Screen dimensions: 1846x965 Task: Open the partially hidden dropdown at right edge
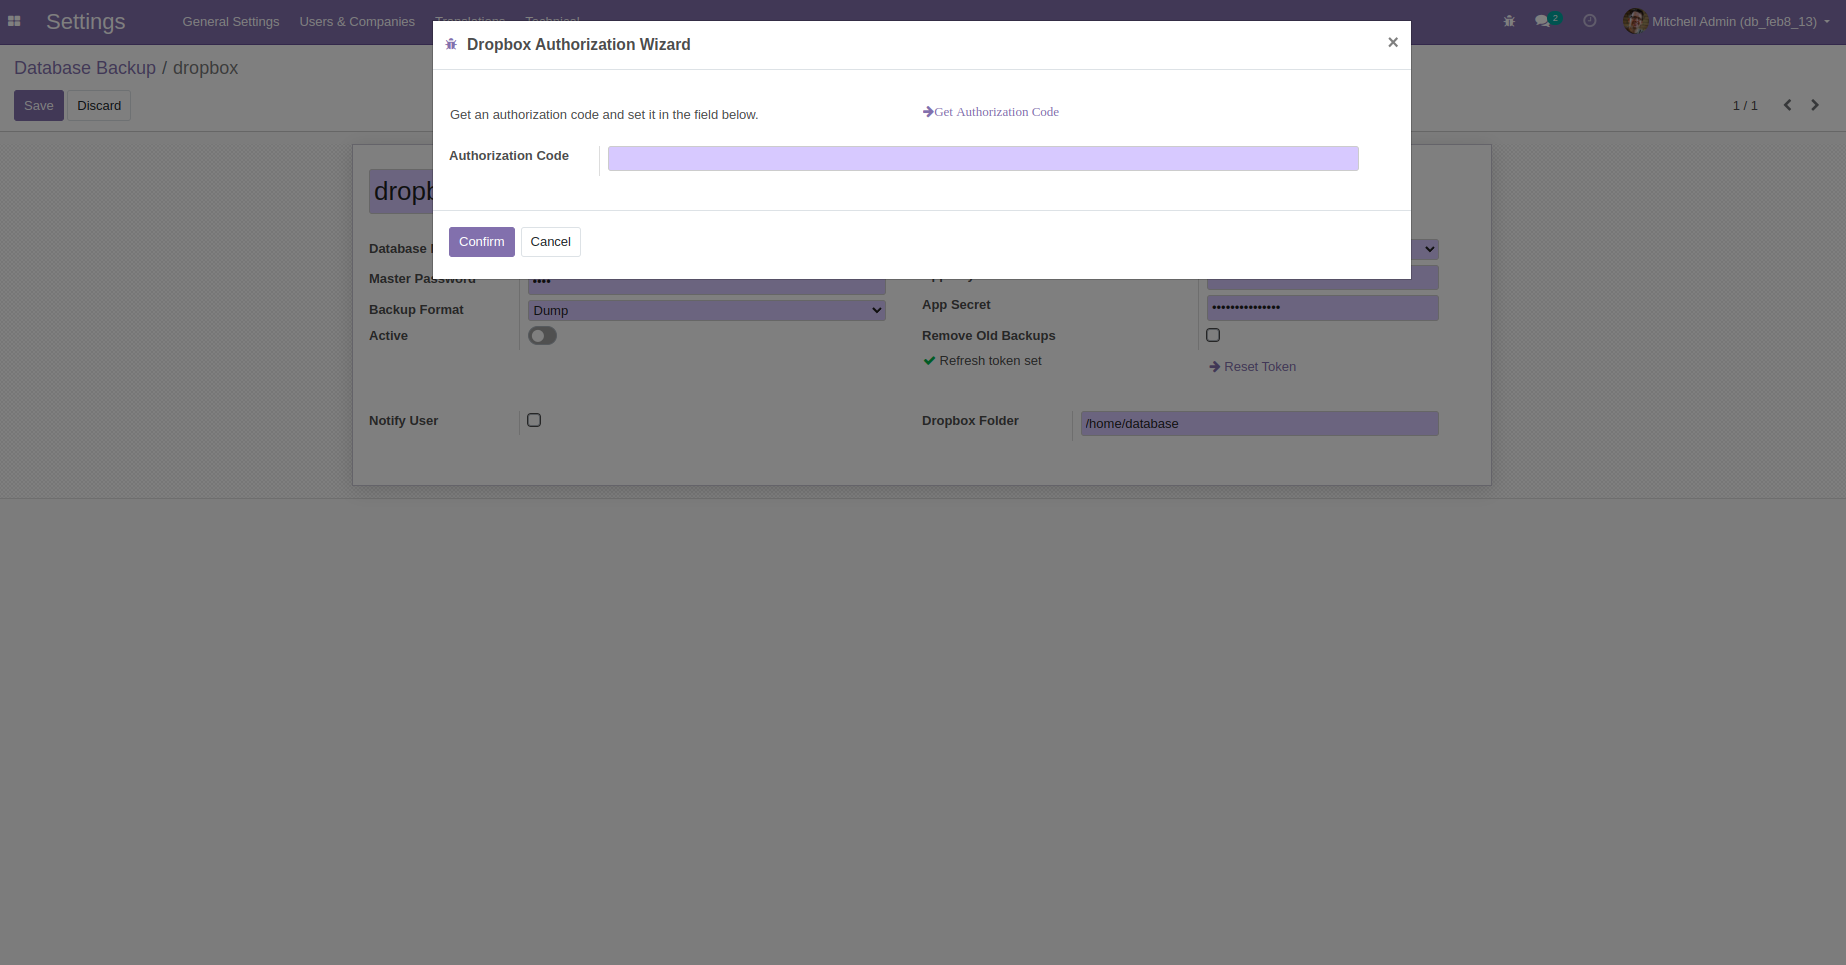[x=1425, y=249]
